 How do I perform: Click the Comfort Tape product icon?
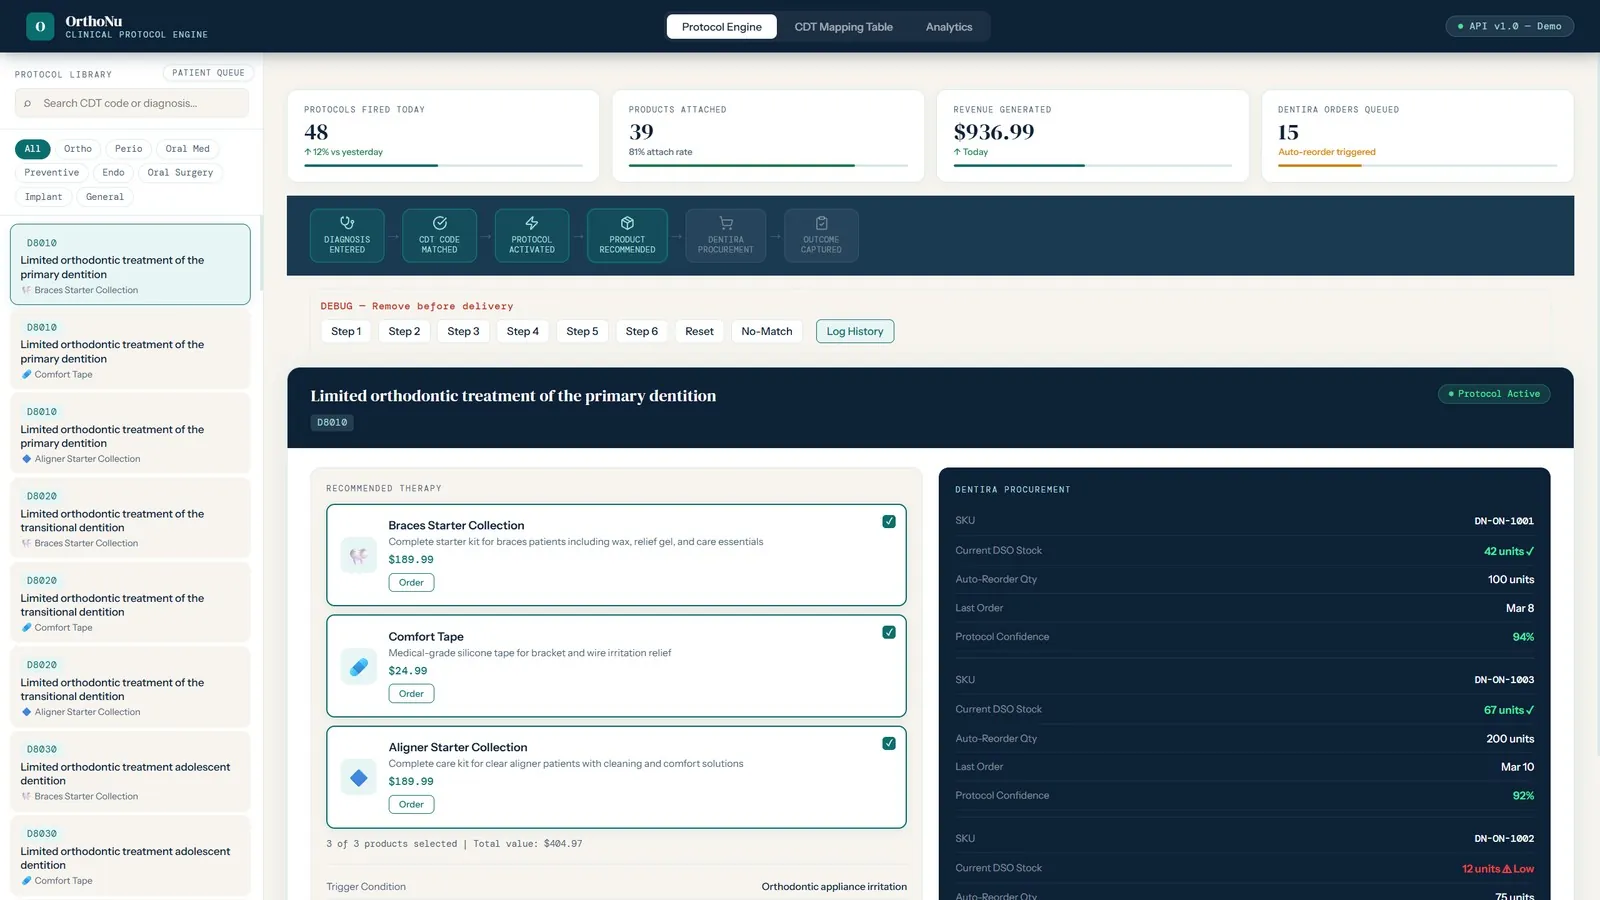pos(358,666)
